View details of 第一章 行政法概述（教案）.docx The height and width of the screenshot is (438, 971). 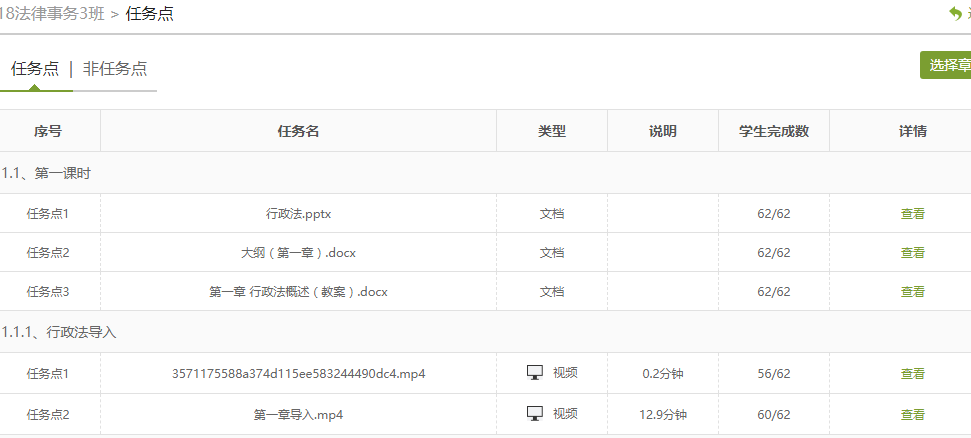coord(912,292)
